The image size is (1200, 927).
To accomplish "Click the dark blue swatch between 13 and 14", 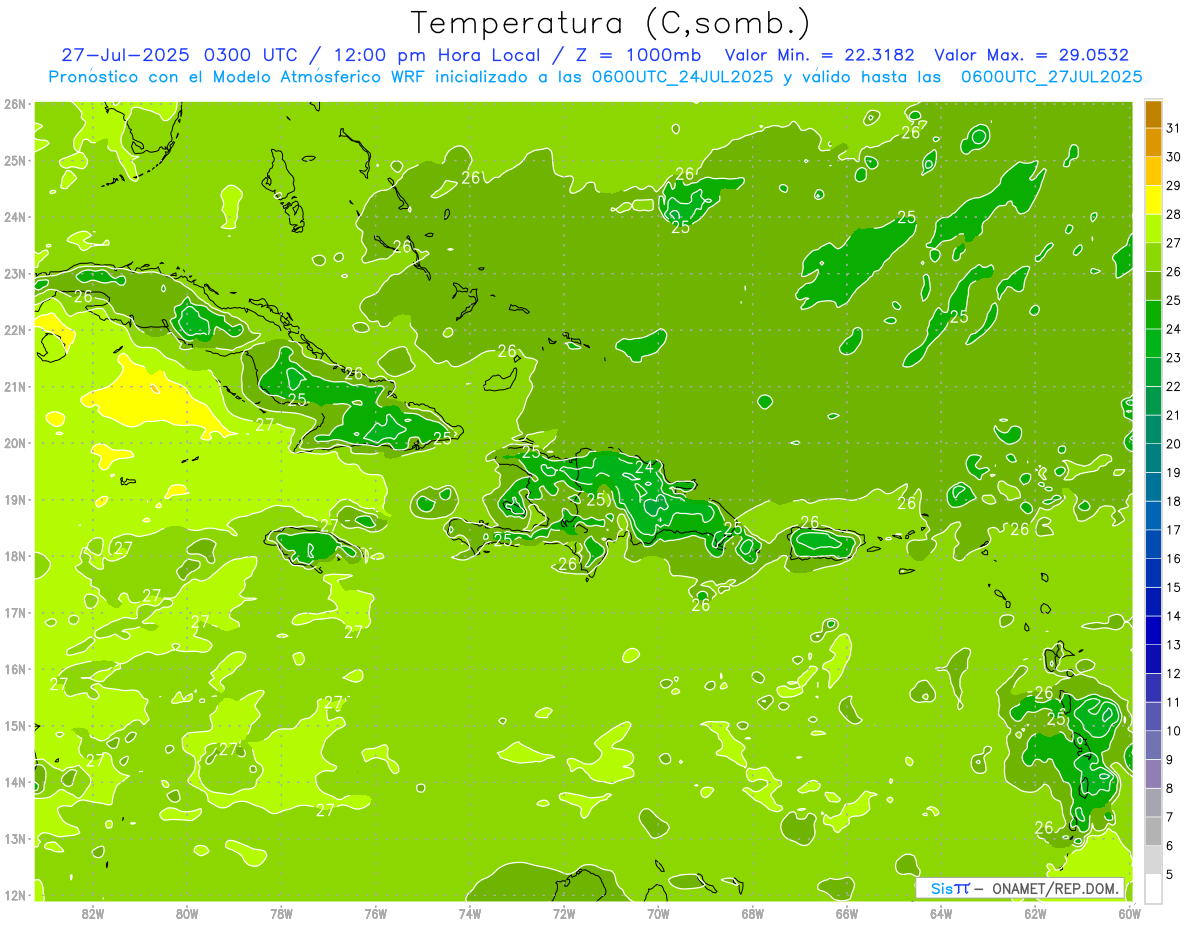I will 1153,630.
